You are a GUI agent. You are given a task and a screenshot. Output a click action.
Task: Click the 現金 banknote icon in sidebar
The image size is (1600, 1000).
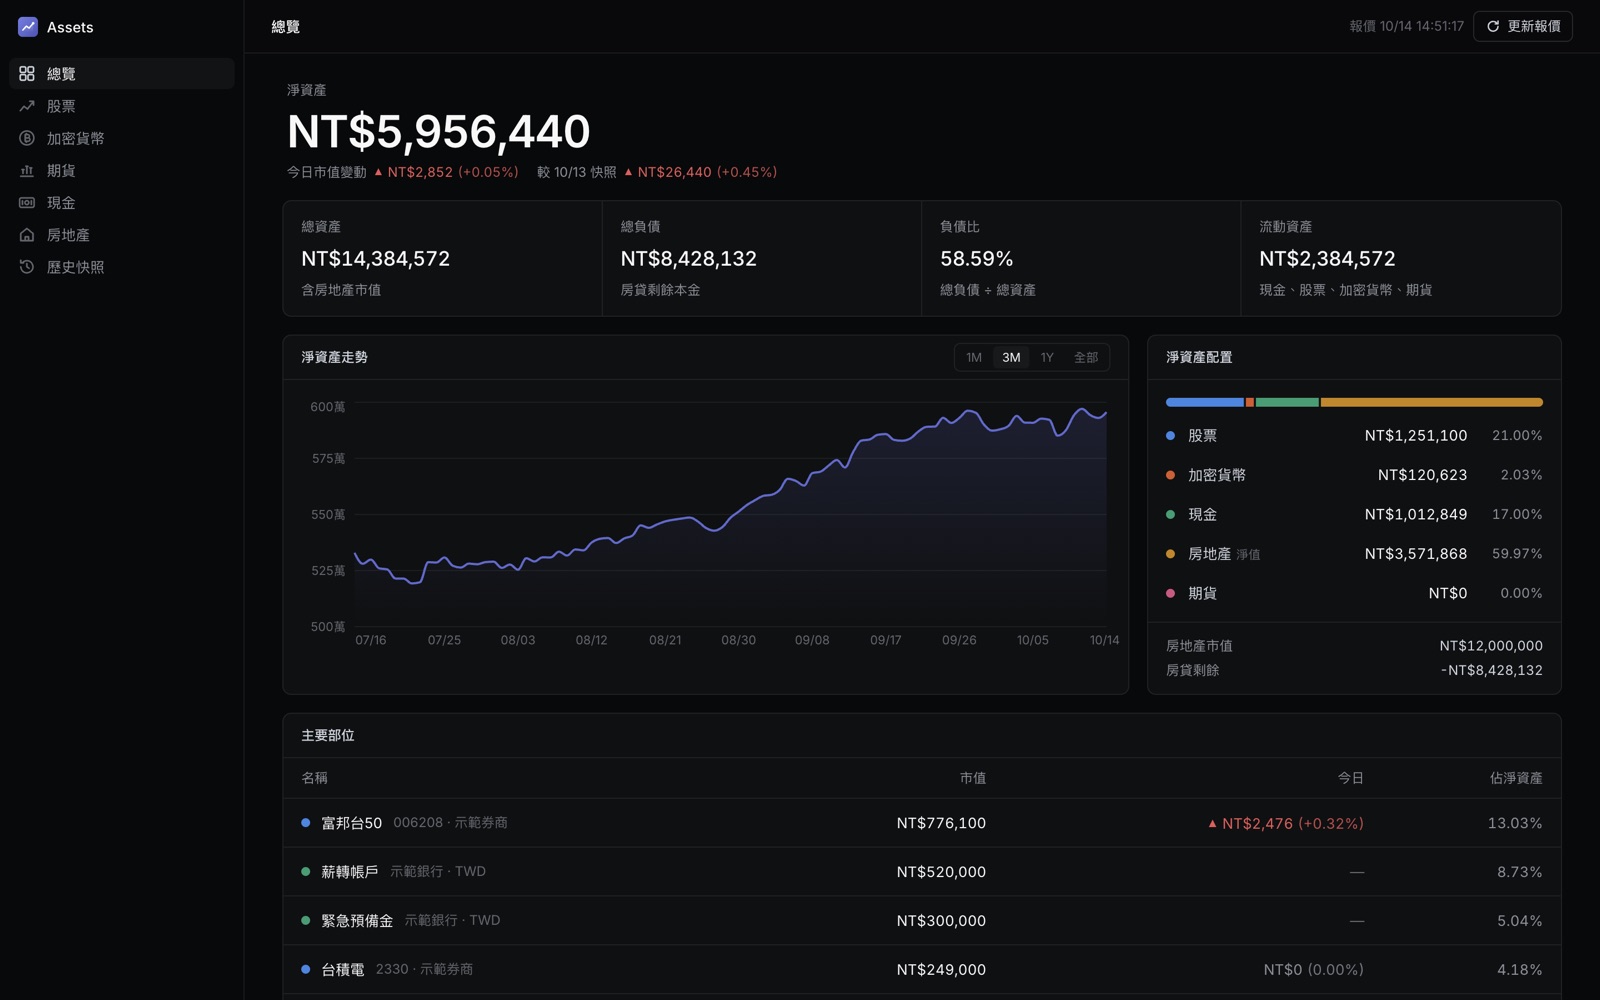click(27, 203)
